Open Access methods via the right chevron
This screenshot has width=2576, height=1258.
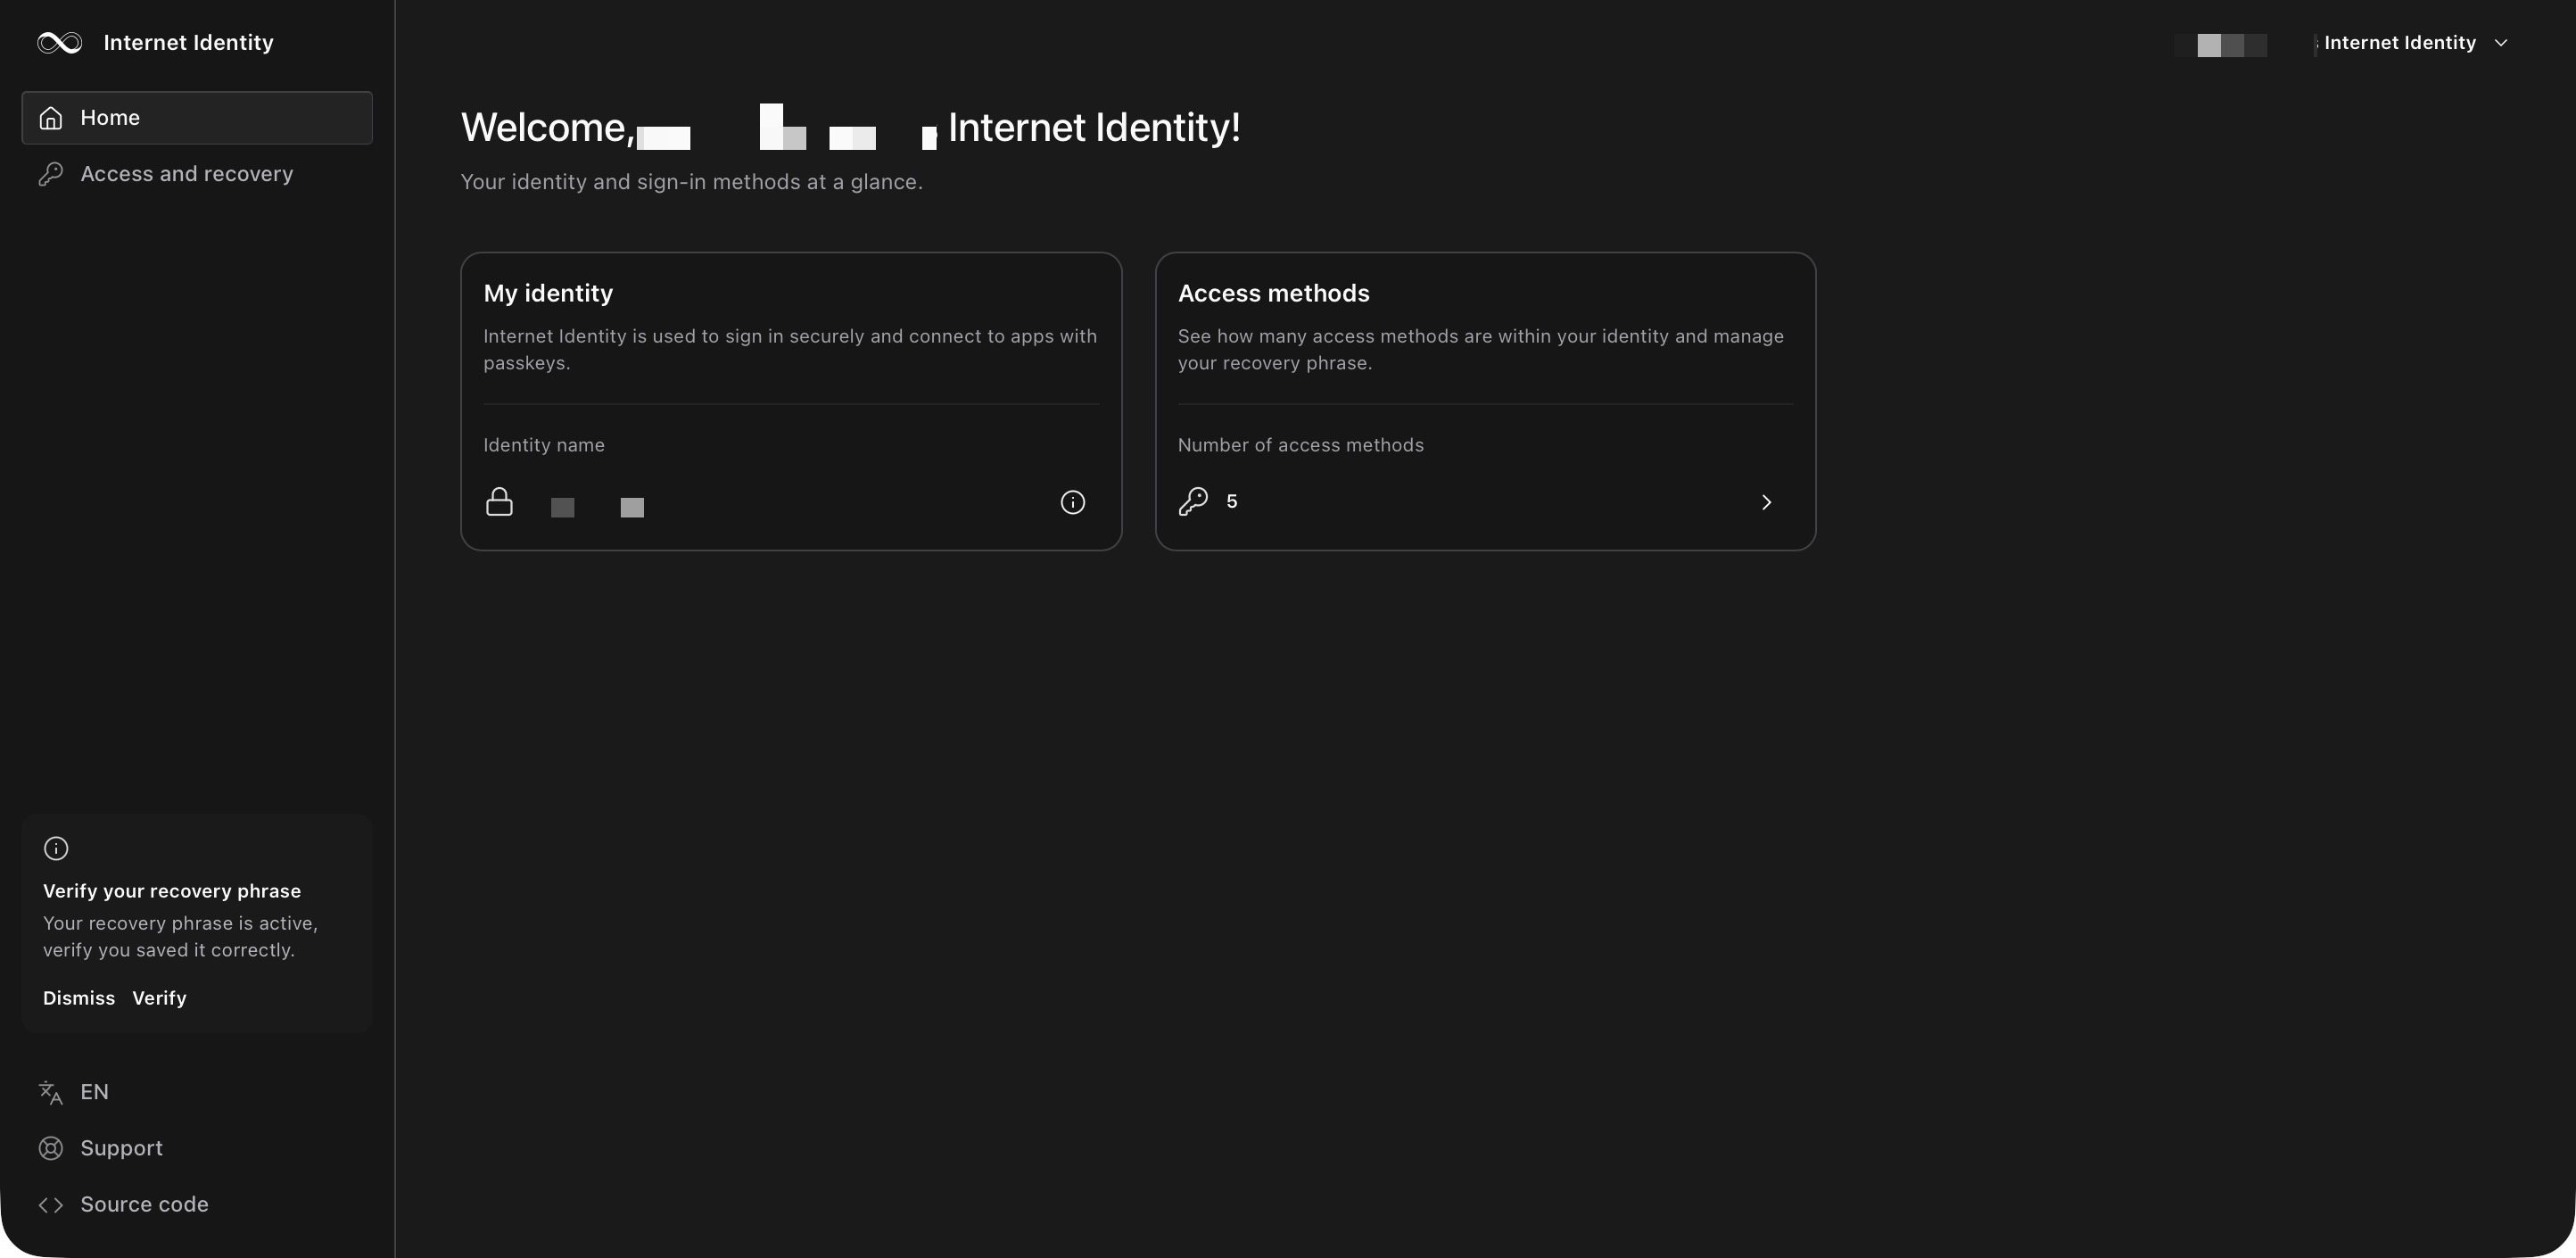[1766, 502]
